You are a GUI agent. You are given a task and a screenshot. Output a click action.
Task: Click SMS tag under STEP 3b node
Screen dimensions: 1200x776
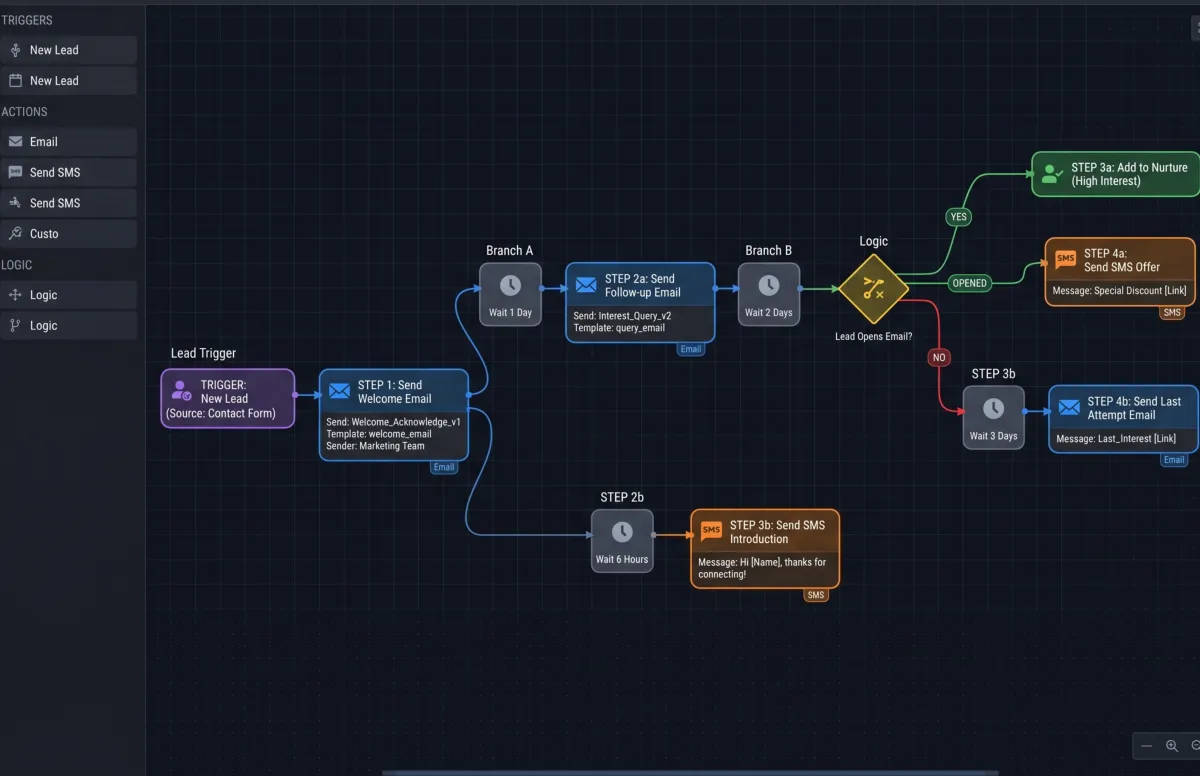click(x=816, y=595)
